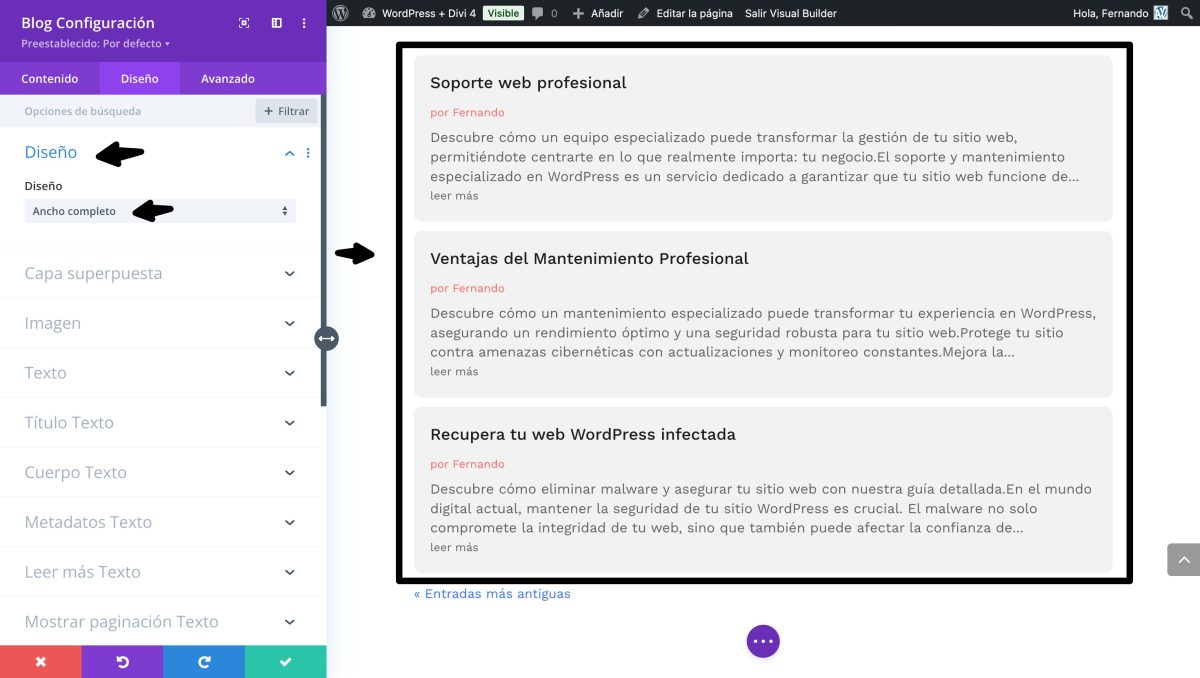Viewport: 1200px width, 678px height.
Task: Redo changes with the blue redo icon
Action: click(x=204, y=661)
